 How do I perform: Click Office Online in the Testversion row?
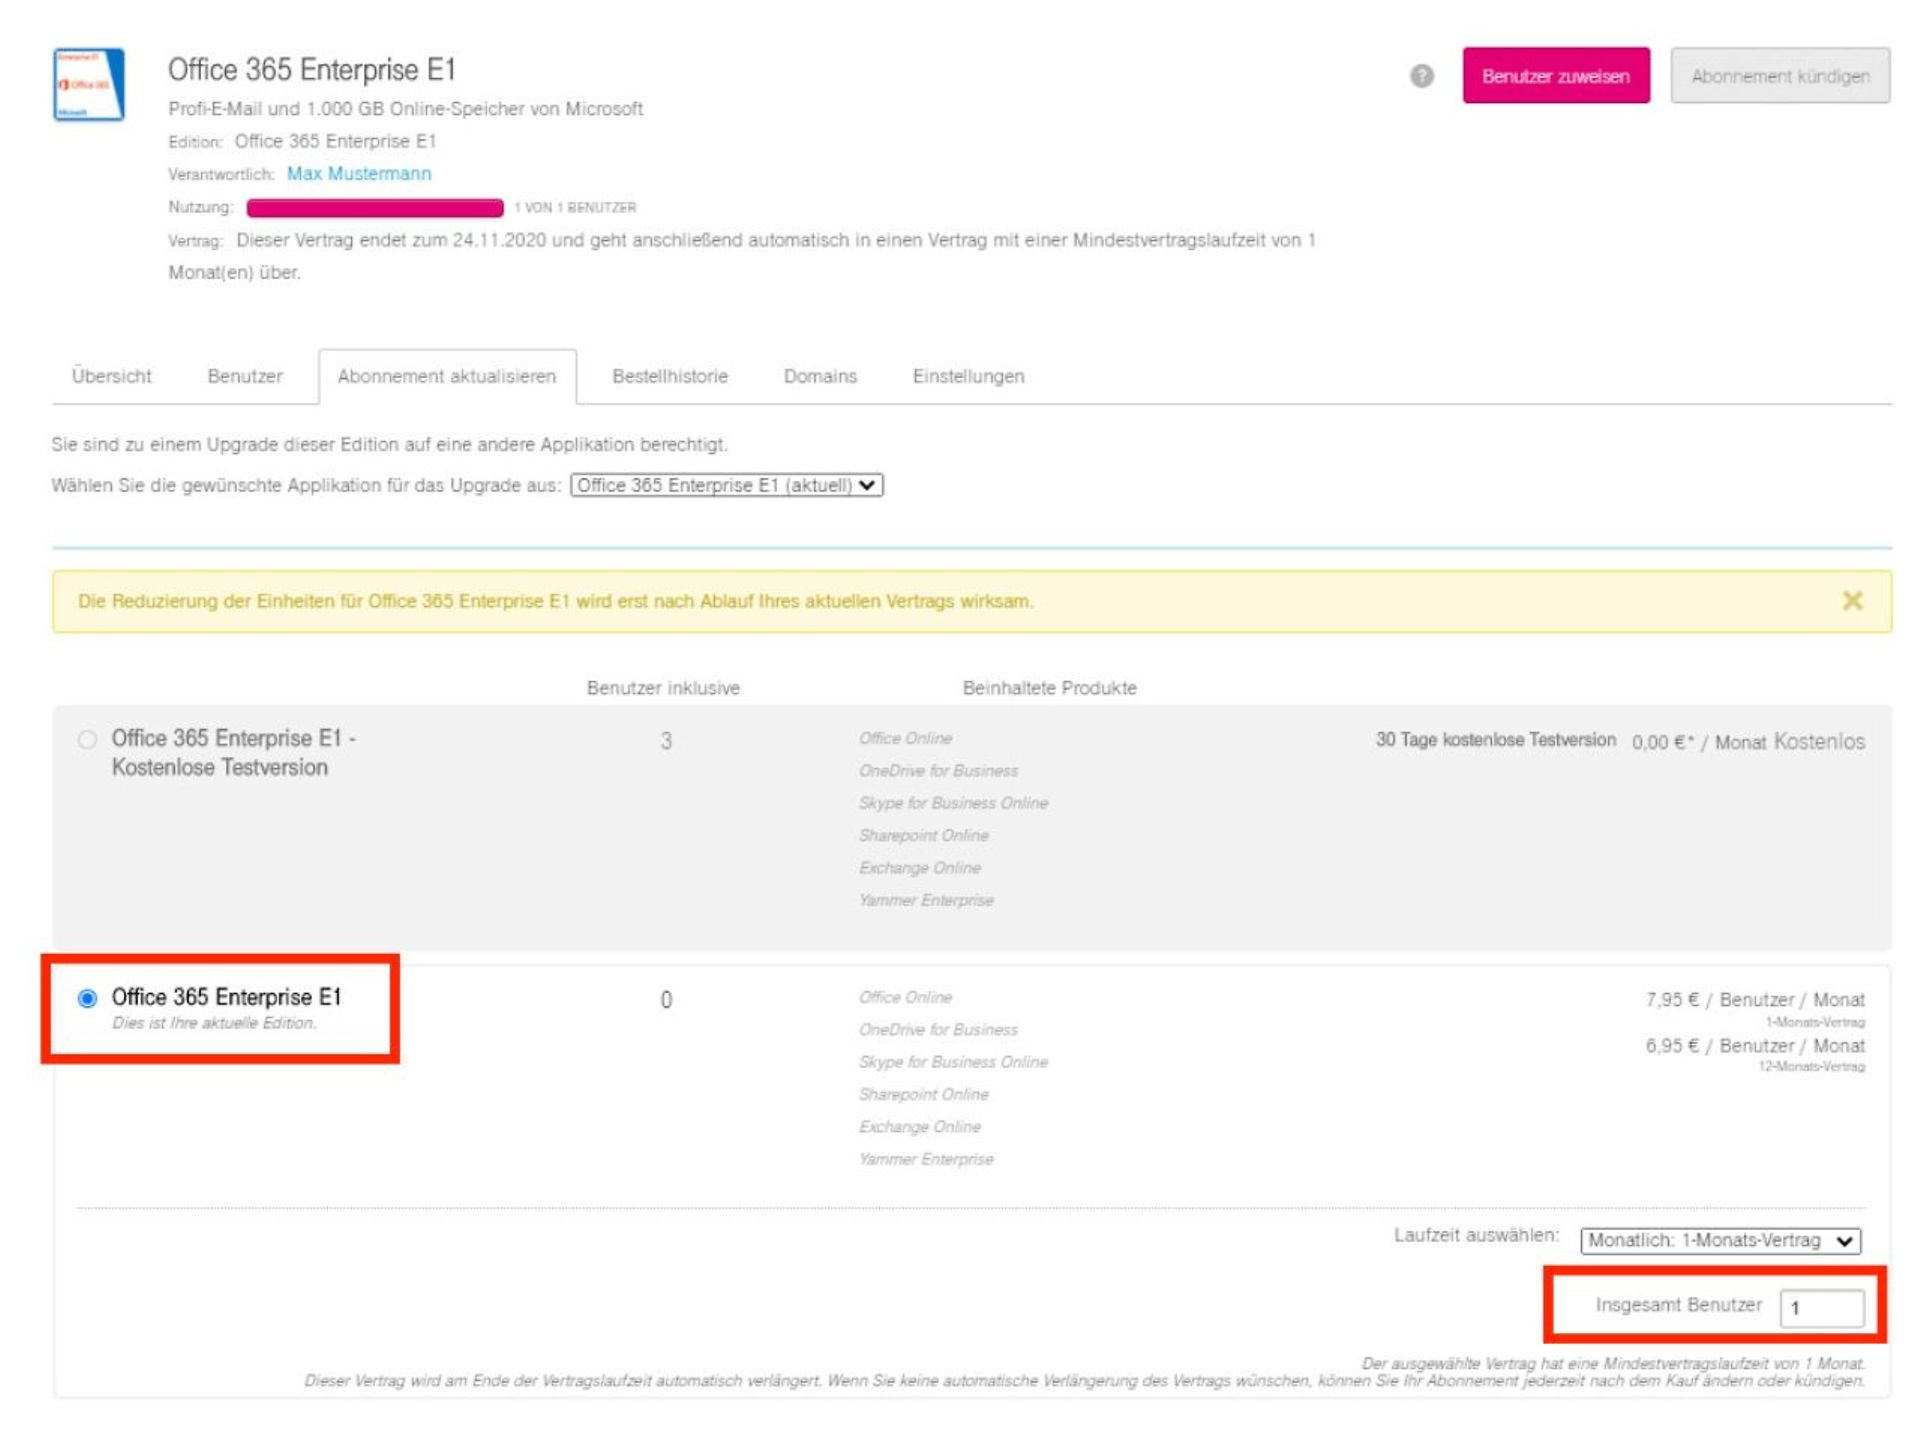point(905,738)
